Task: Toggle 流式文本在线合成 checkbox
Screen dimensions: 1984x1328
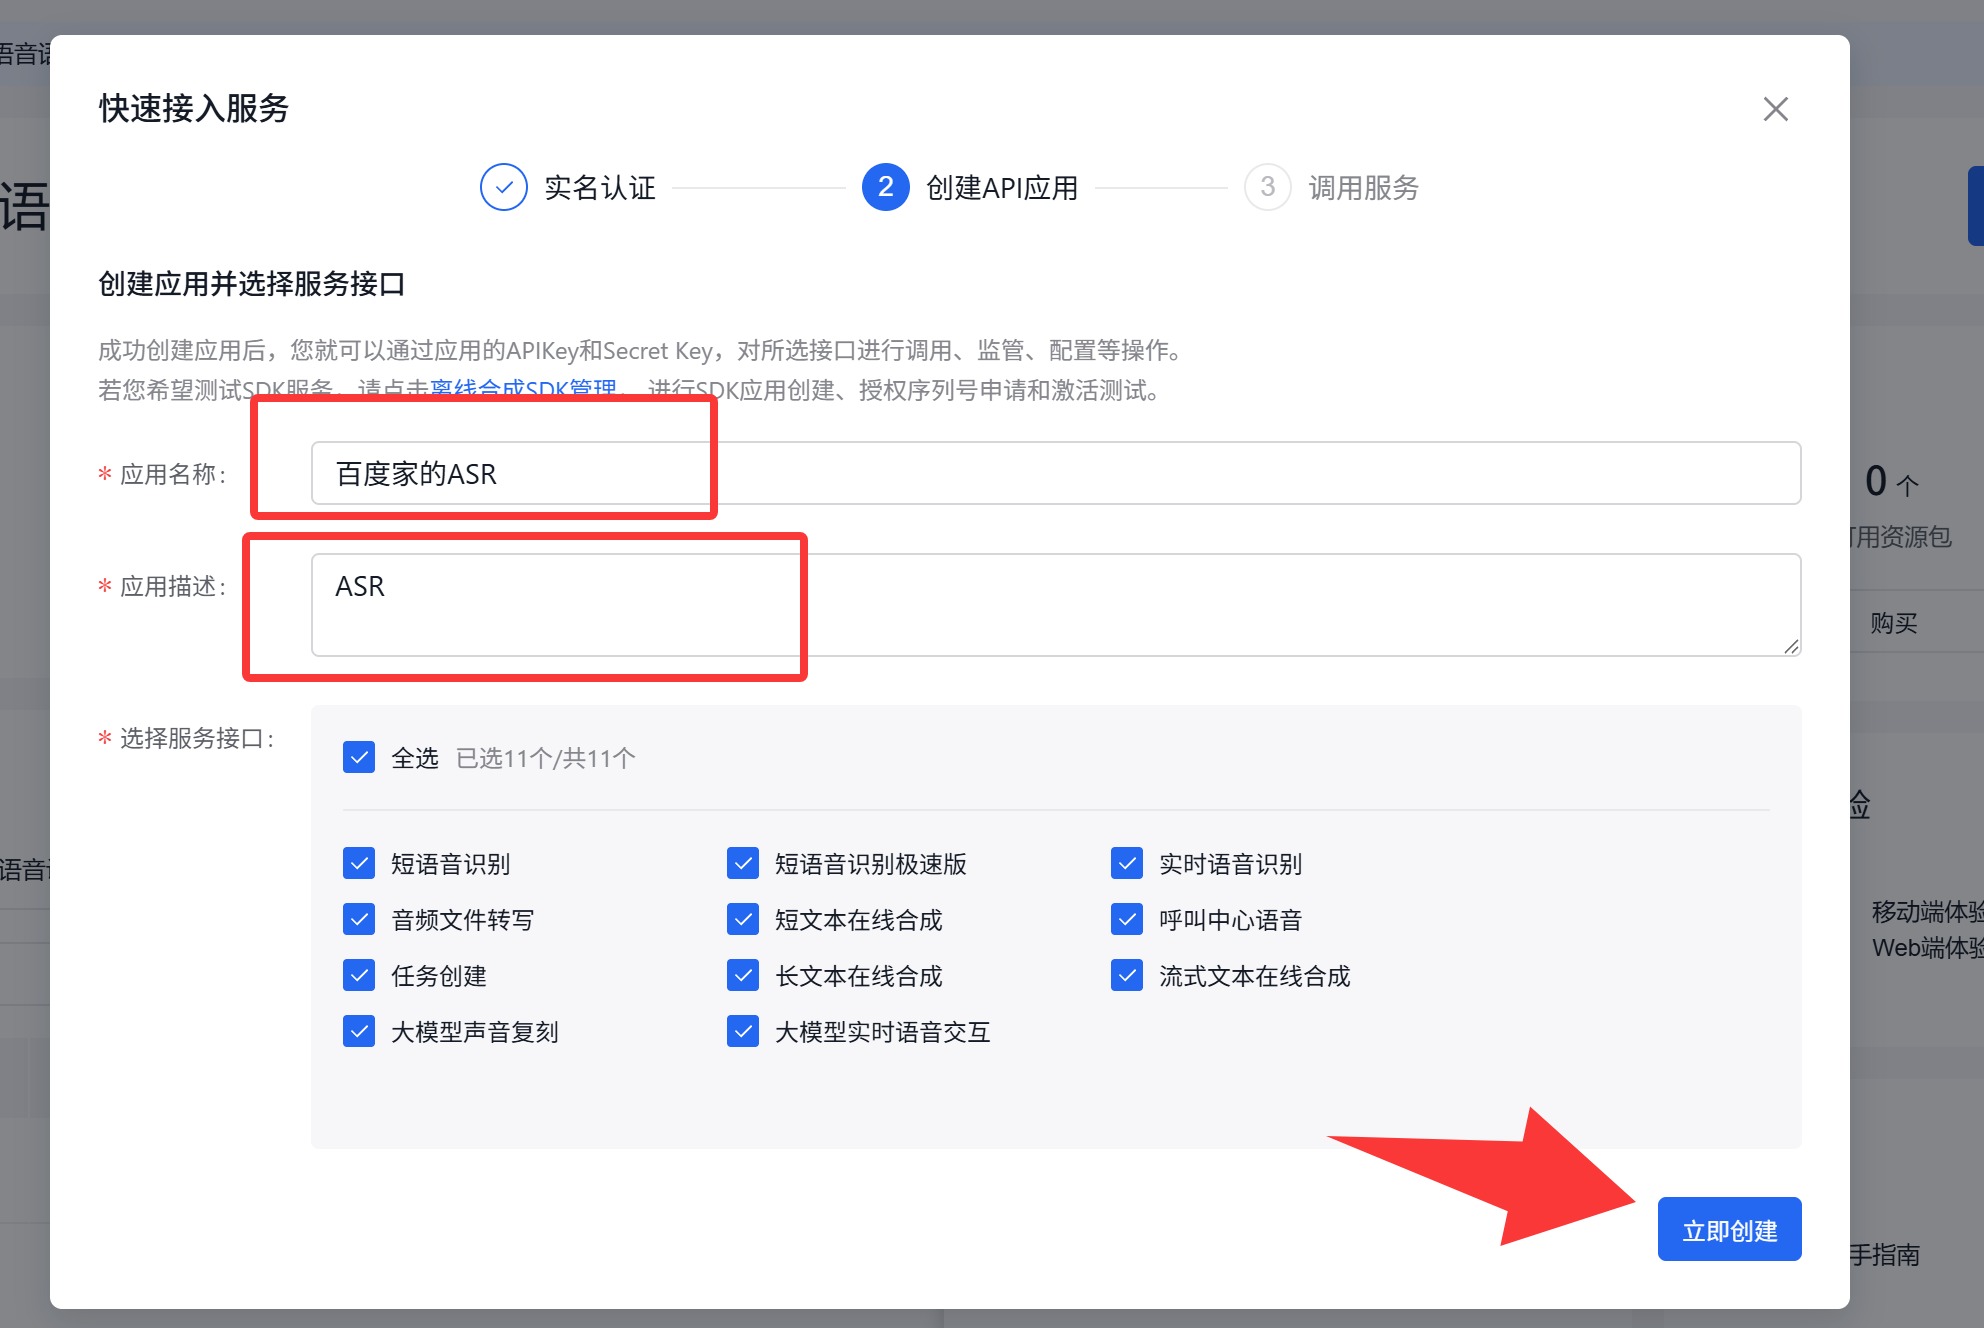Action: pyautogui.click(x=1127, y=975)
